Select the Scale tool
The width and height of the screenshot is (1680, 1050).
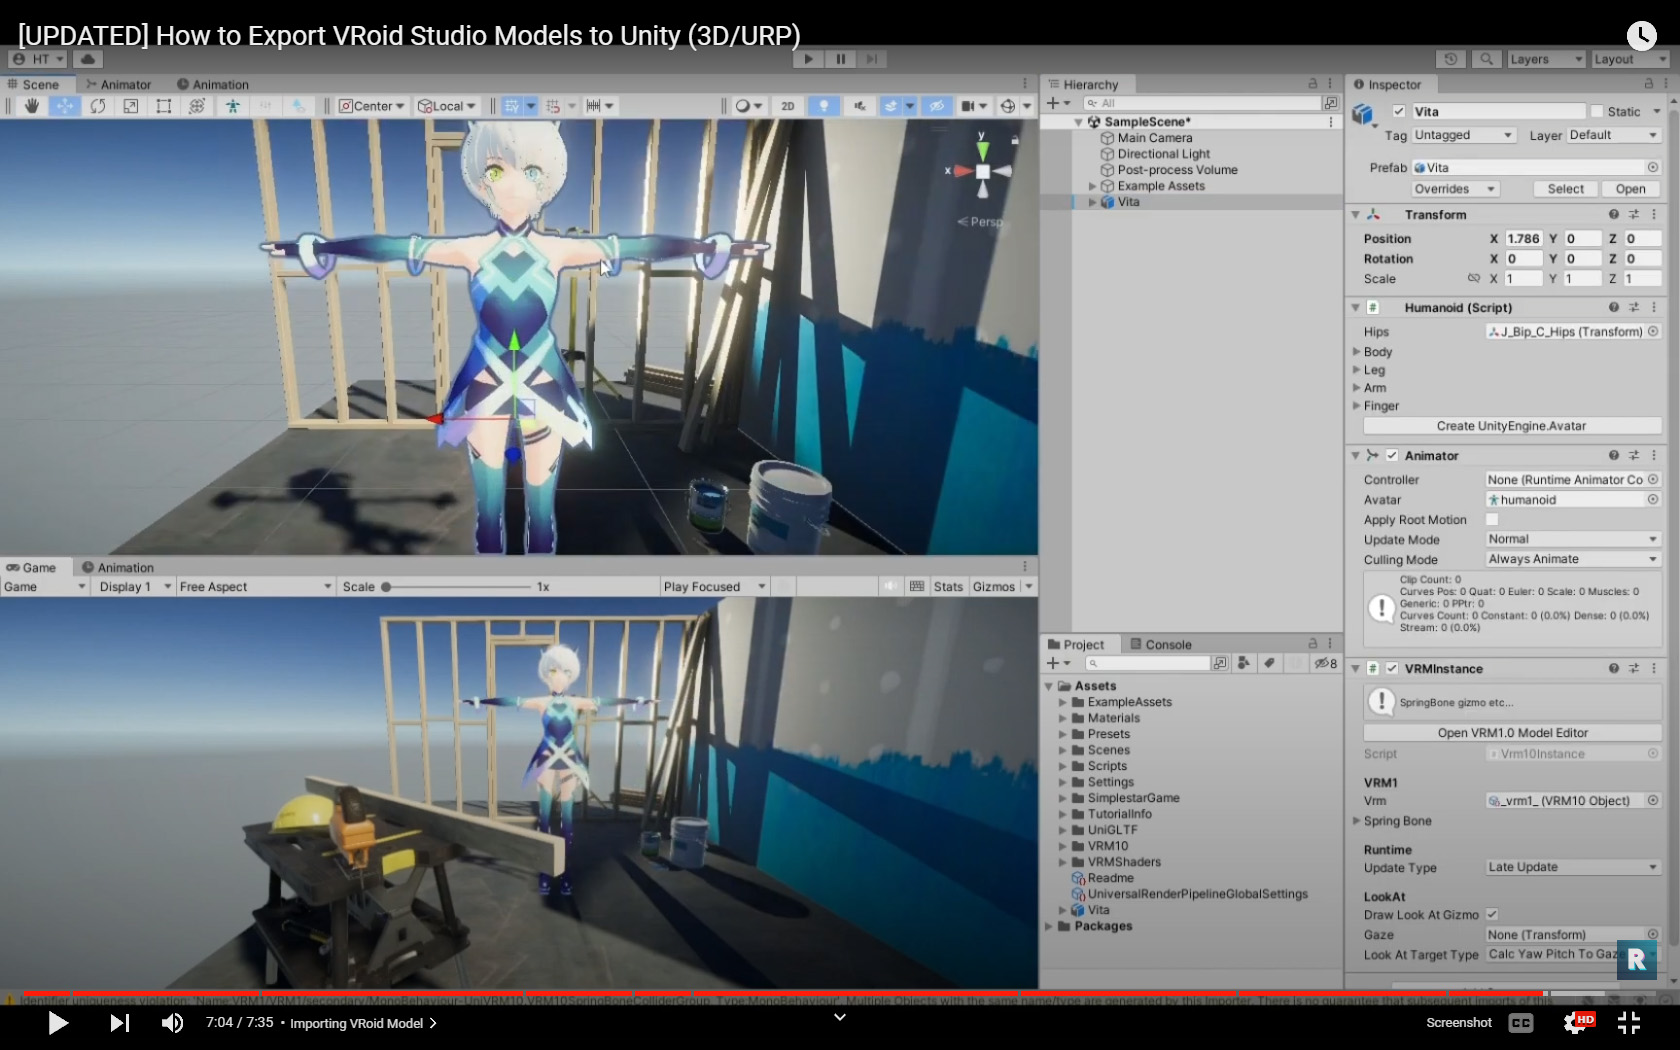click(x=131, y=106)
